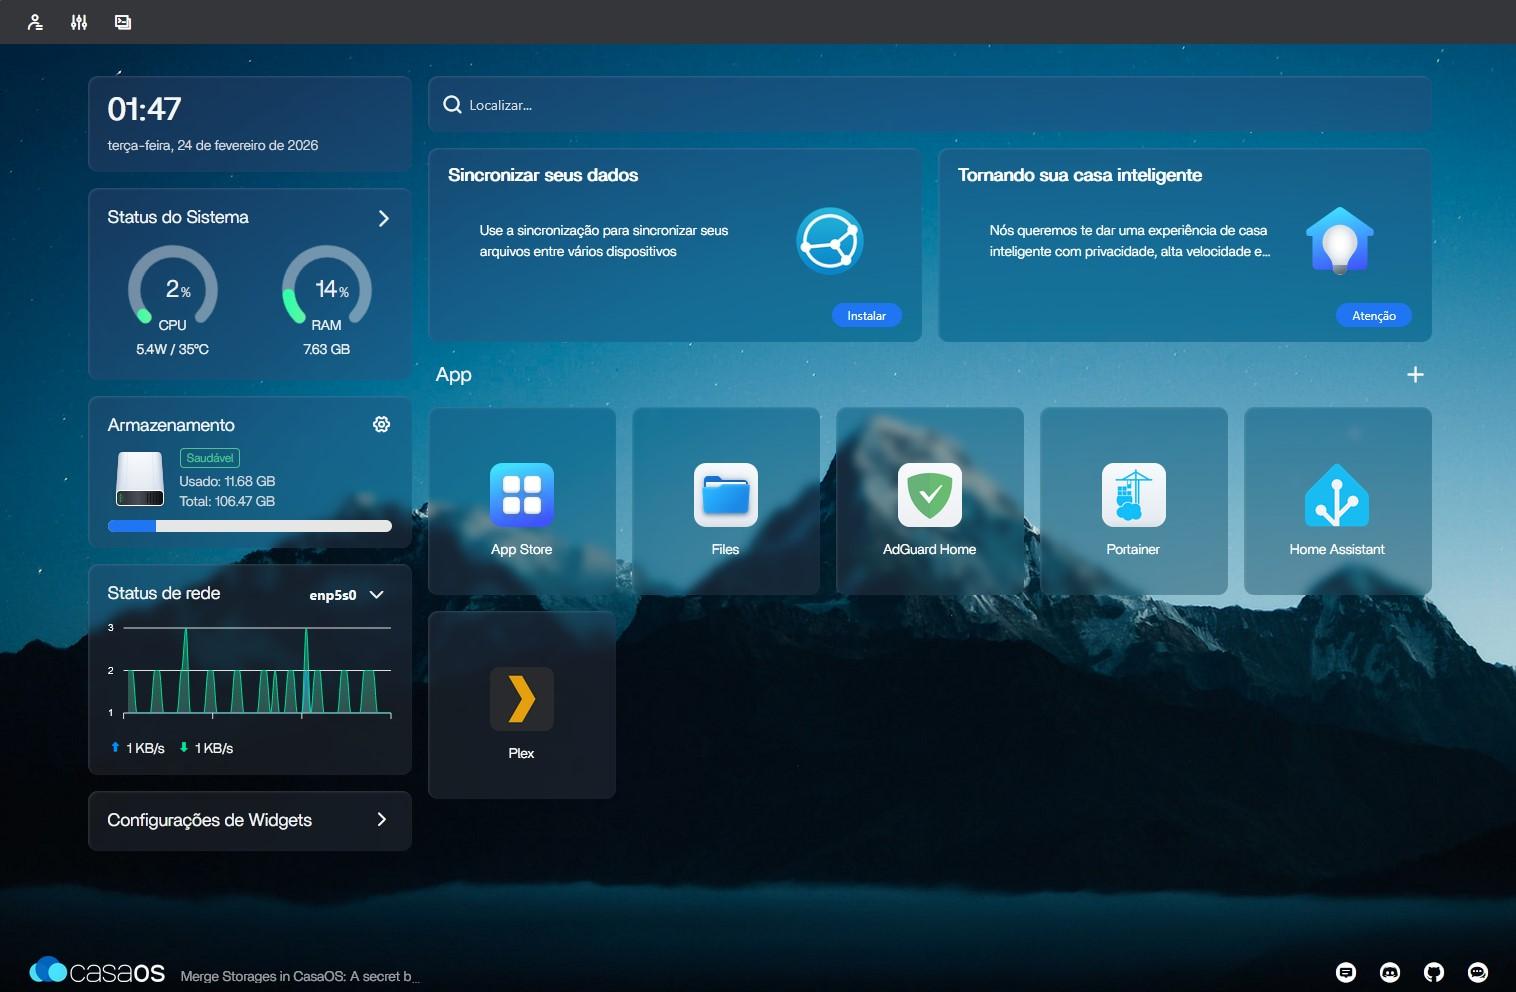This screenshot has width=1516, height=992.
Task: Open the terminal and logs panel
Action: tap(123, 22)
